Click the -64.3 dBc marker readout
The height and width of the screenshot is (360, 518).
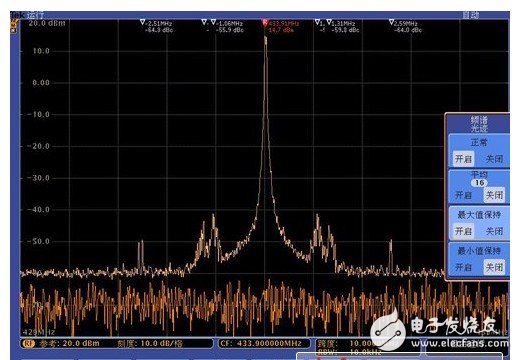click(159, 30)
